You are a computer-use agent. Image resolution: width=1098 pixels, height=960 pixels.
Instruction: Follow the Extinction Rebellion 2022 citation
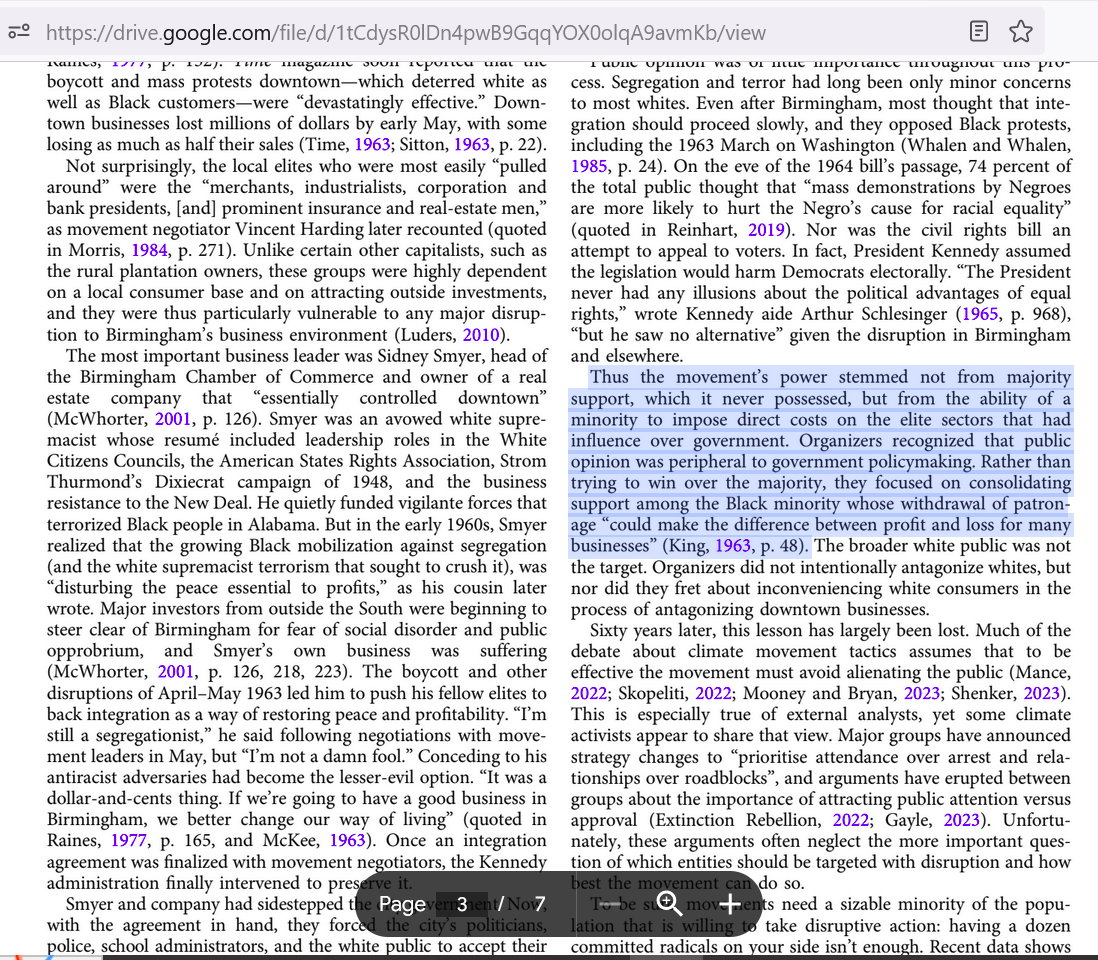pos(851,820)
